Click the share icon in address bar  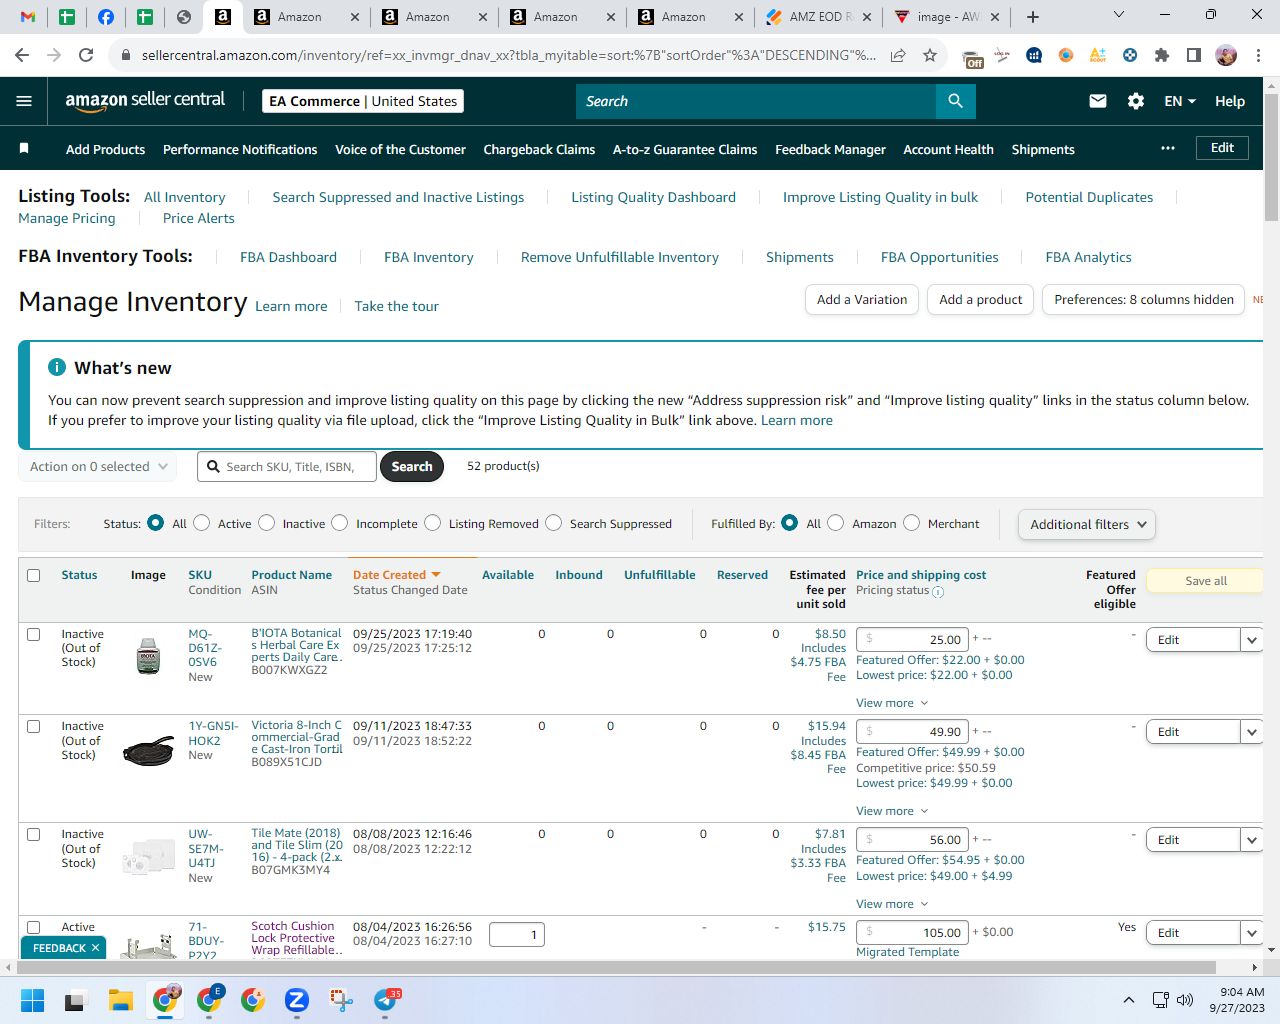[898, 55]
